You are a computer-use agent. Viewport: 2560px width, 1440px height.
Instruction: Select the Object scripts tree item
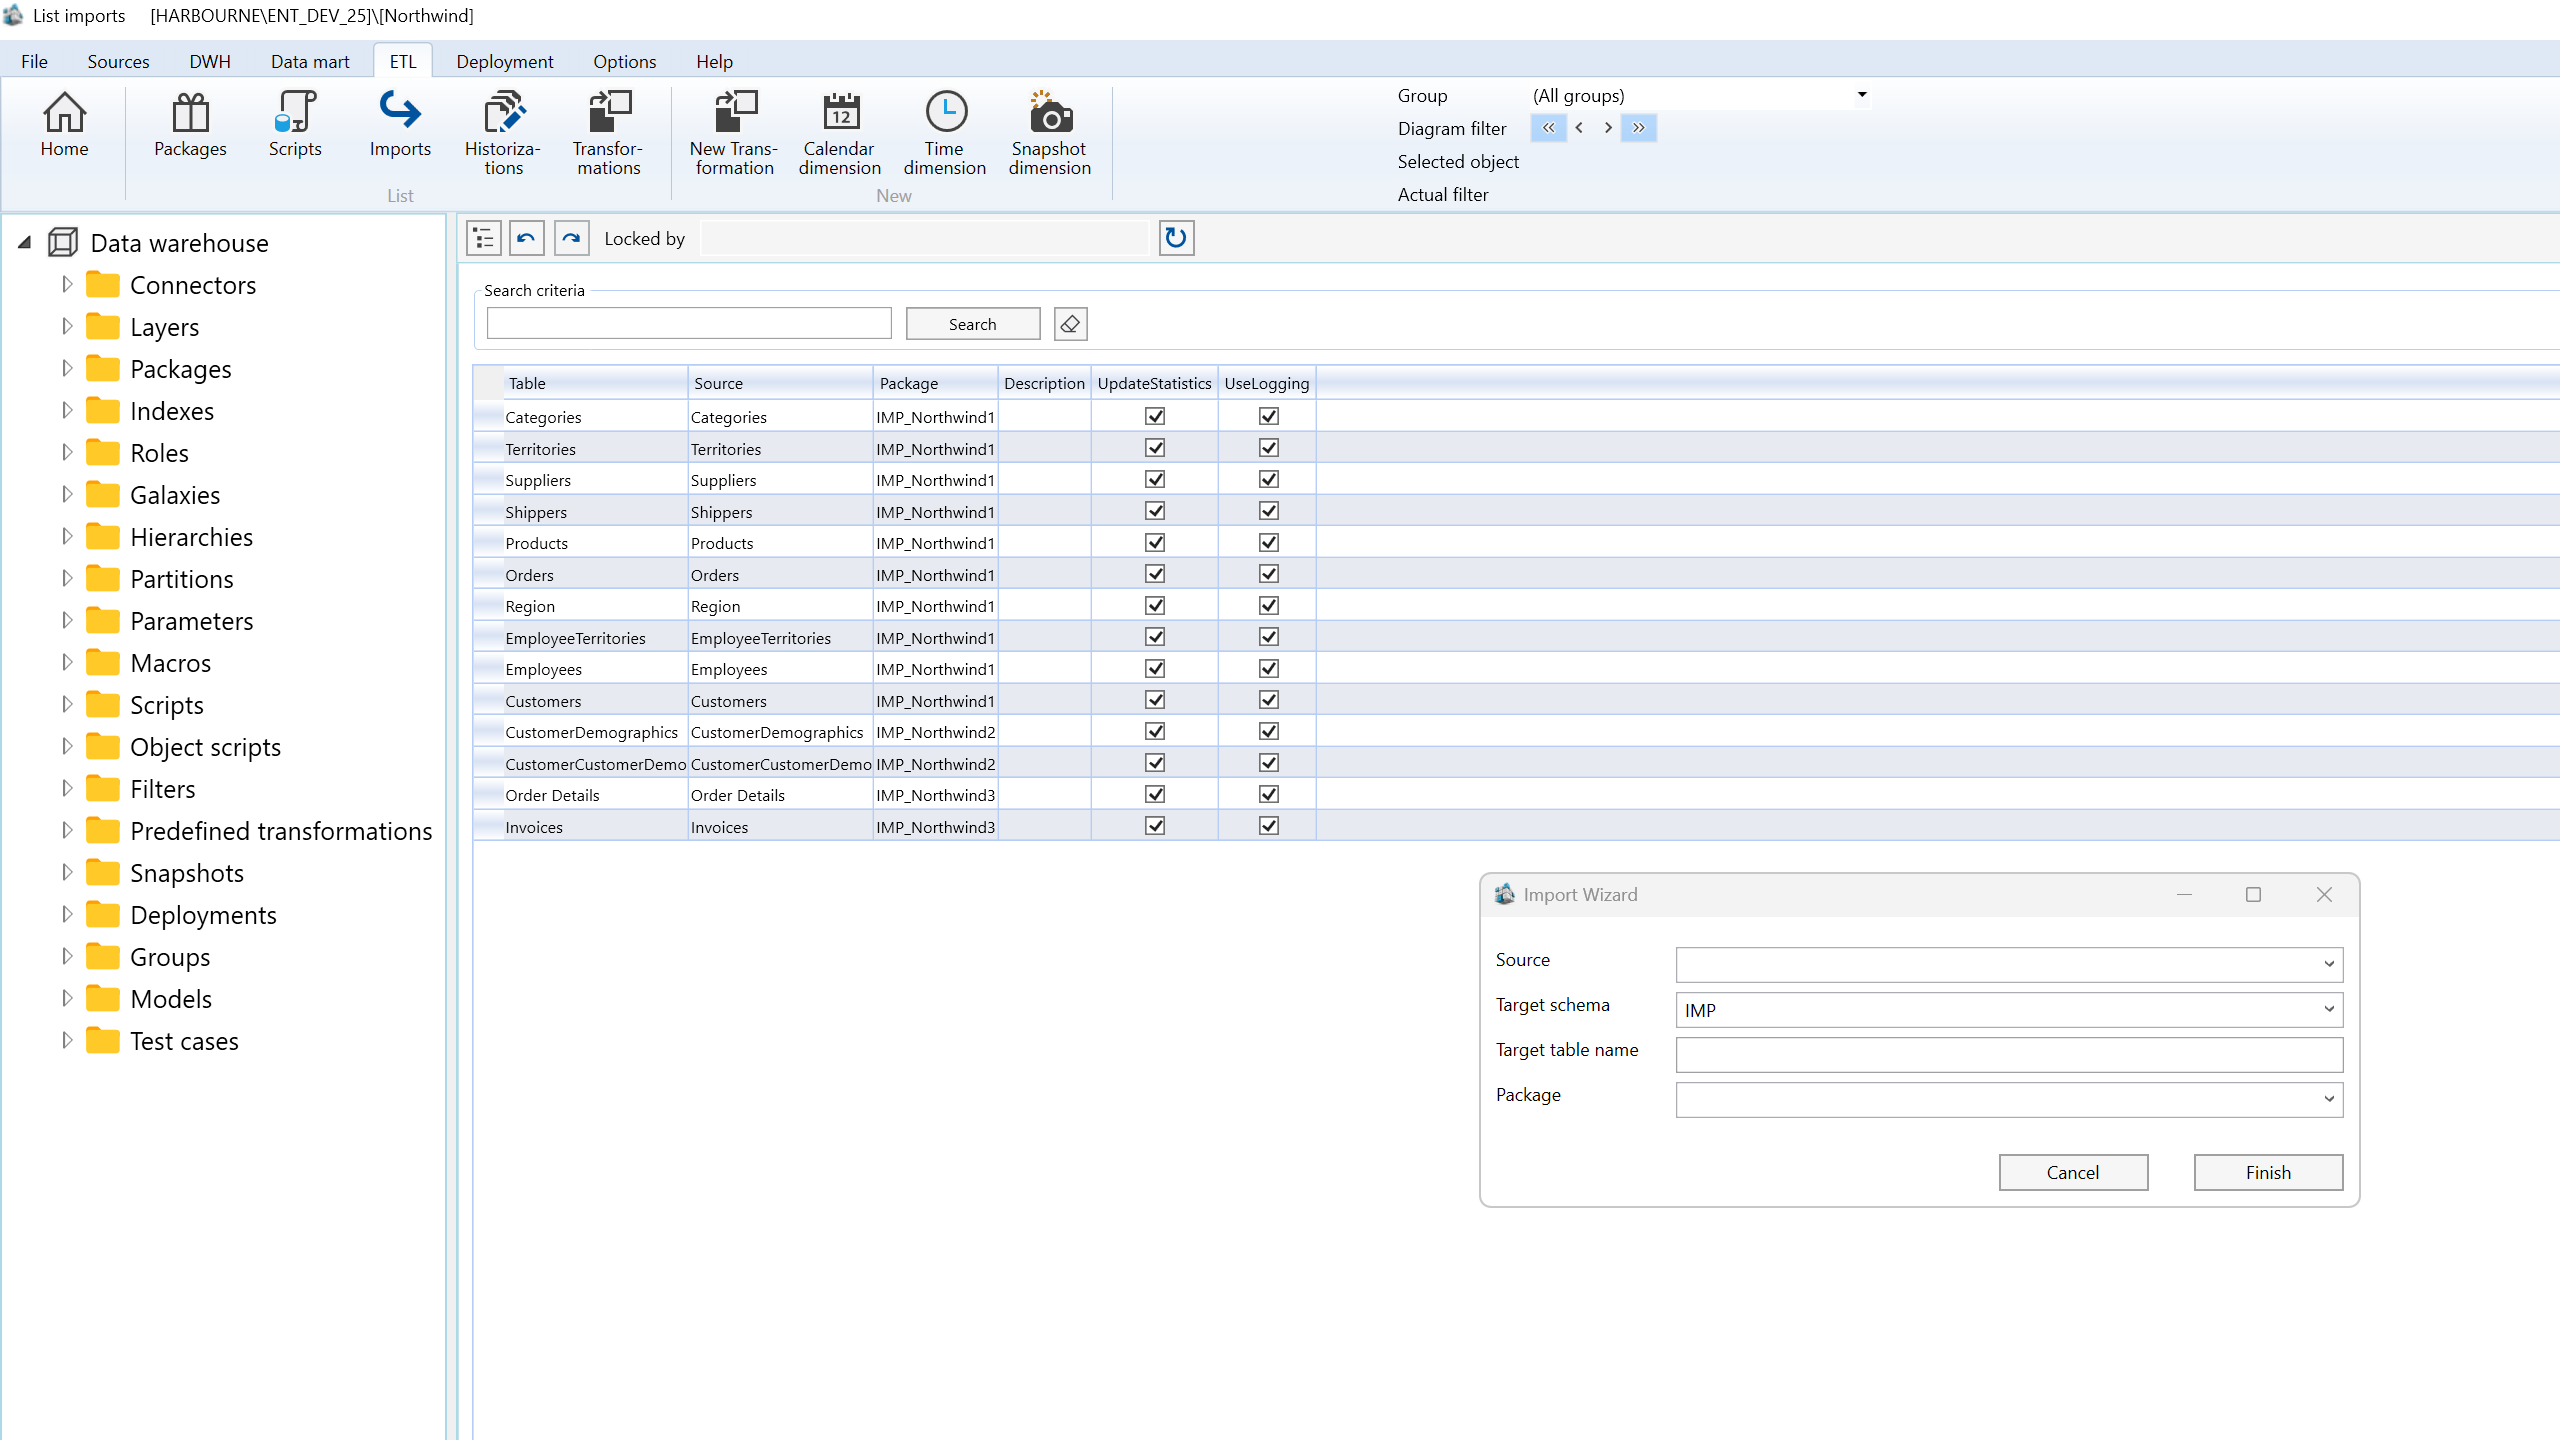205,747
